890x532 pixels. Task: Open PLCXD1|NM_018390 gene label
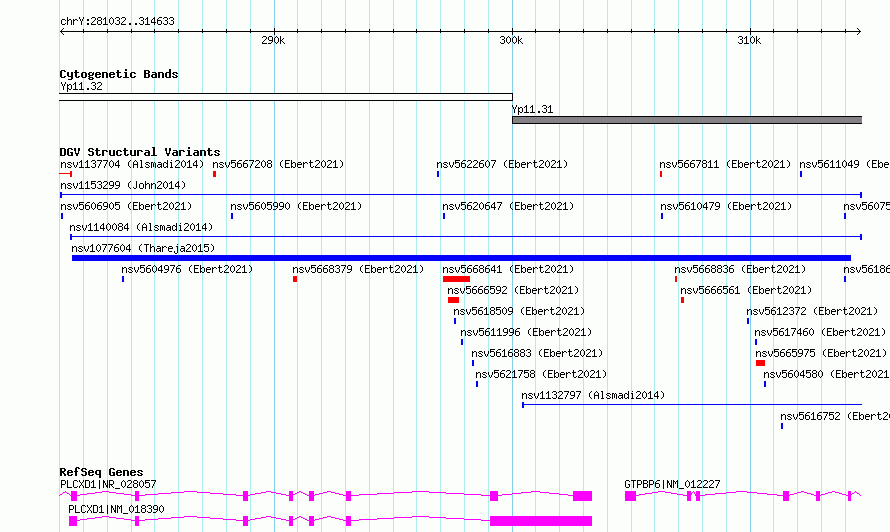(116, 509)
